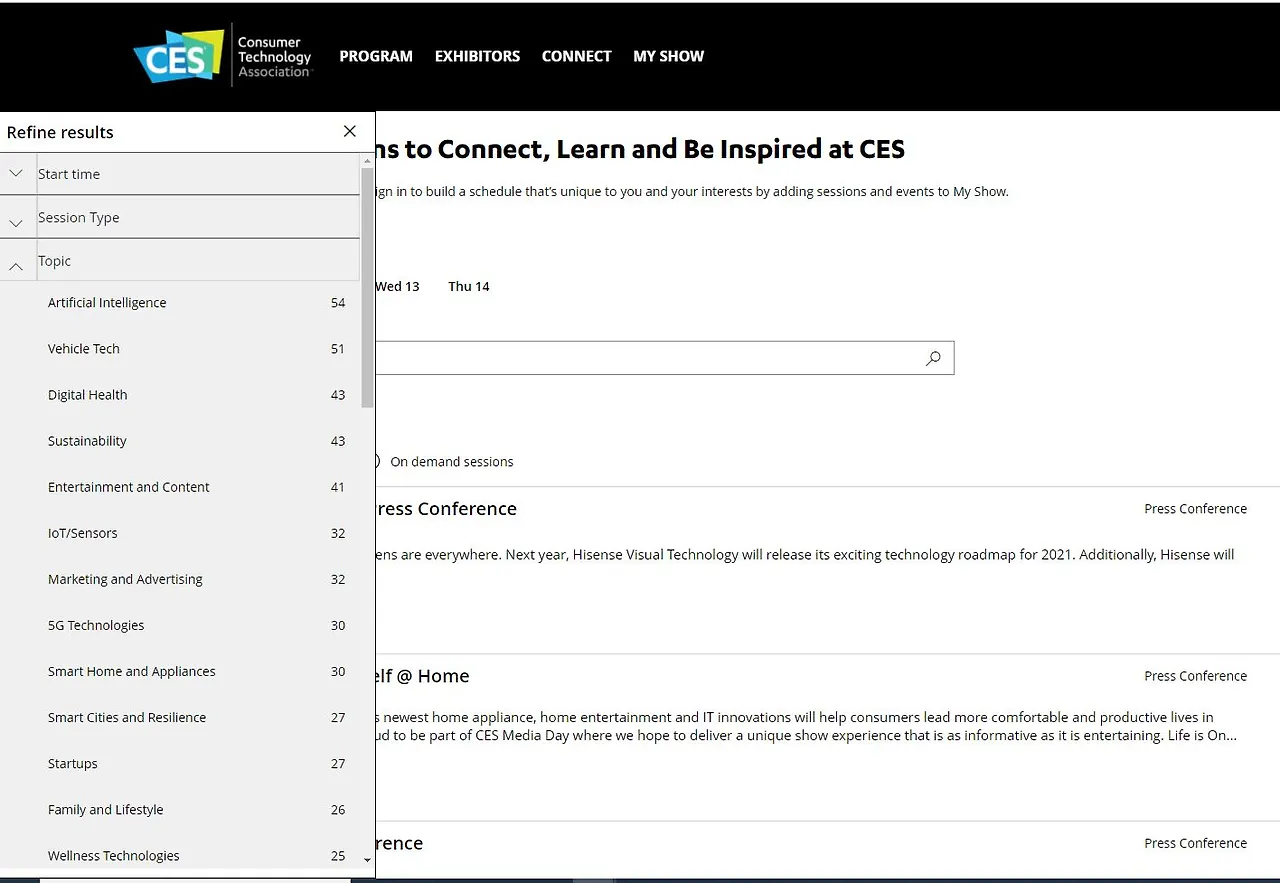Open the EXHIBITORS menu
The width and height of the screenshot is (1280, 883).
pyautogui.click(x=477, y=56)
